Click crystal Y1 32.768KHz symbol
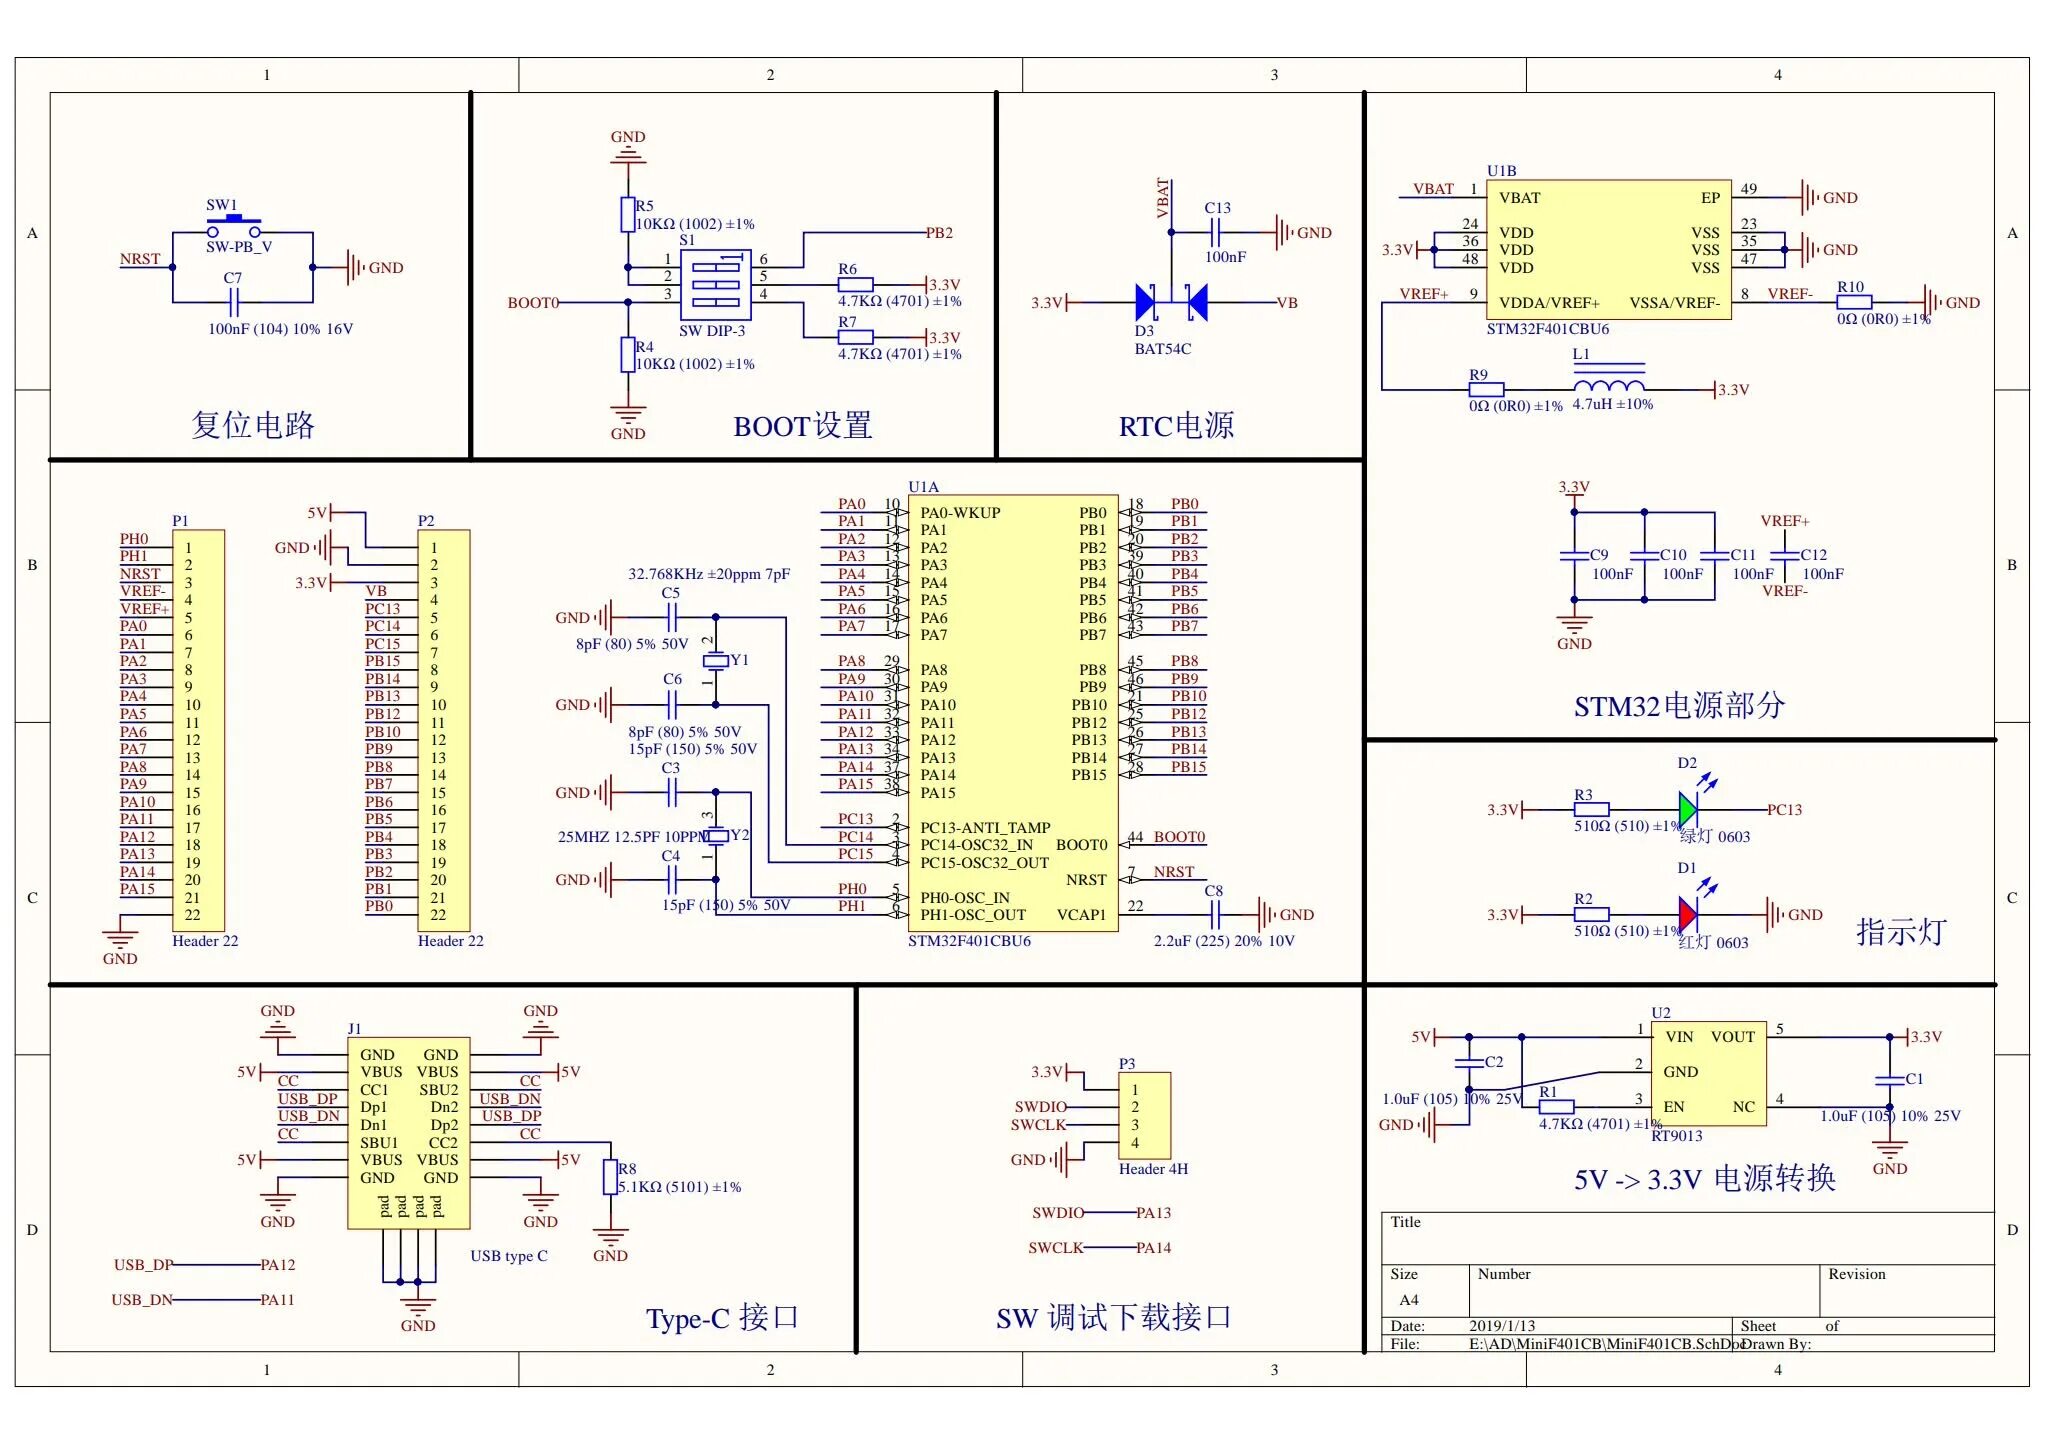This screenshot has width=2048, height=1447. pyautogui.click(x=715, y=660)
